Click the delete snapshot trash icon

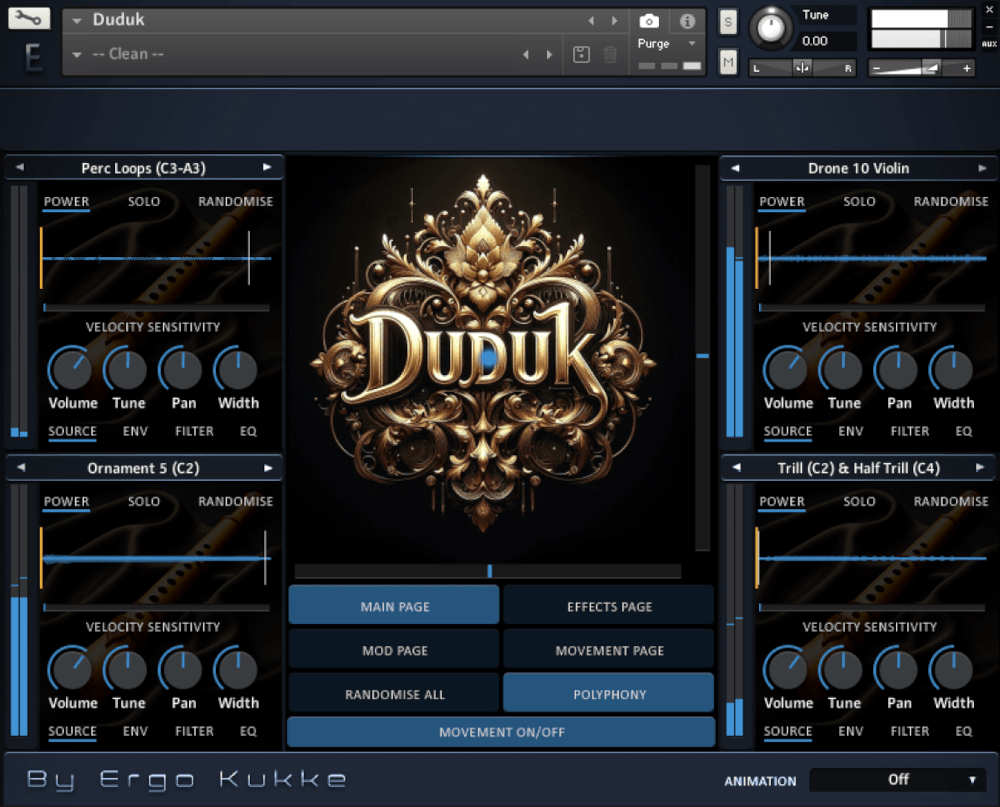[611, 55]
